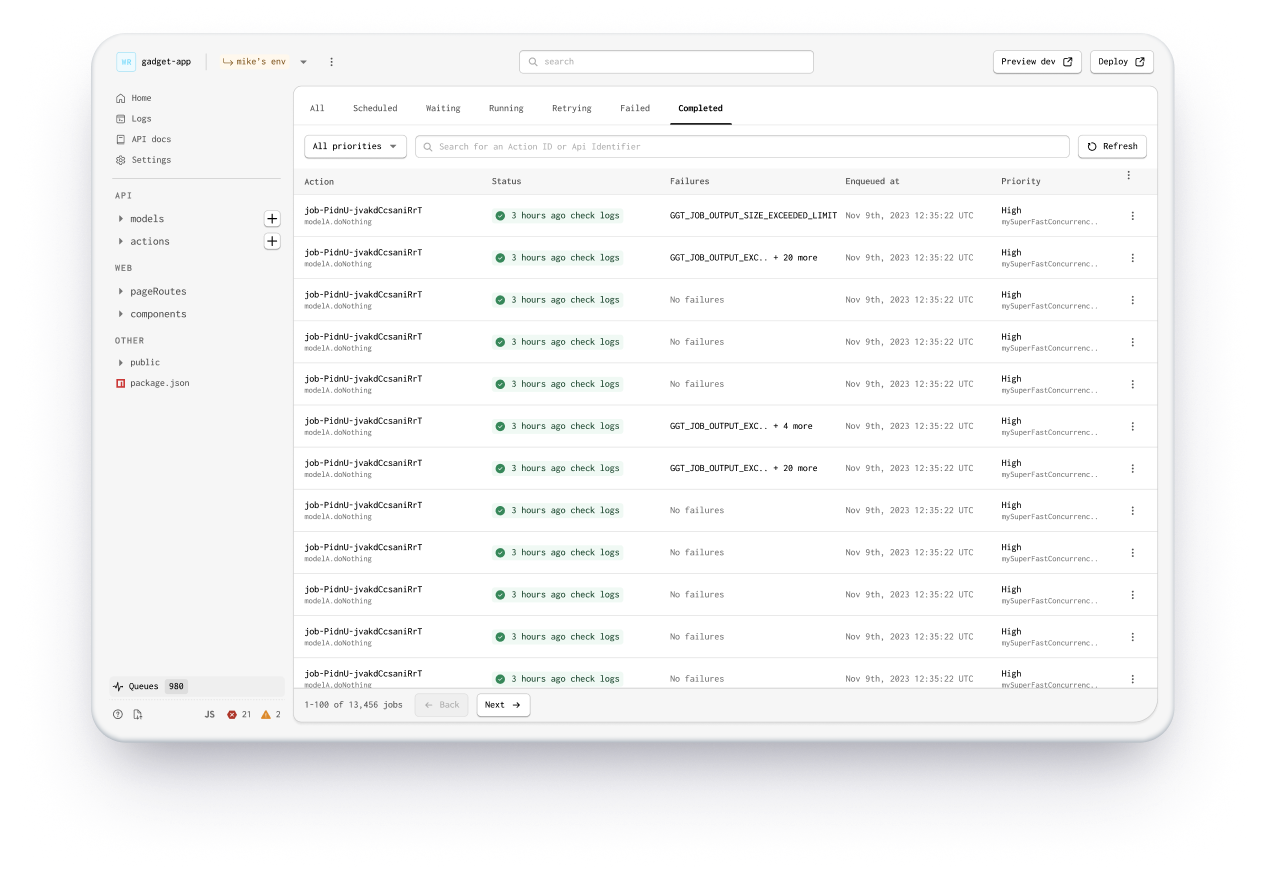
Task: Click the file icon beside help icon
Action: (138, 715)
